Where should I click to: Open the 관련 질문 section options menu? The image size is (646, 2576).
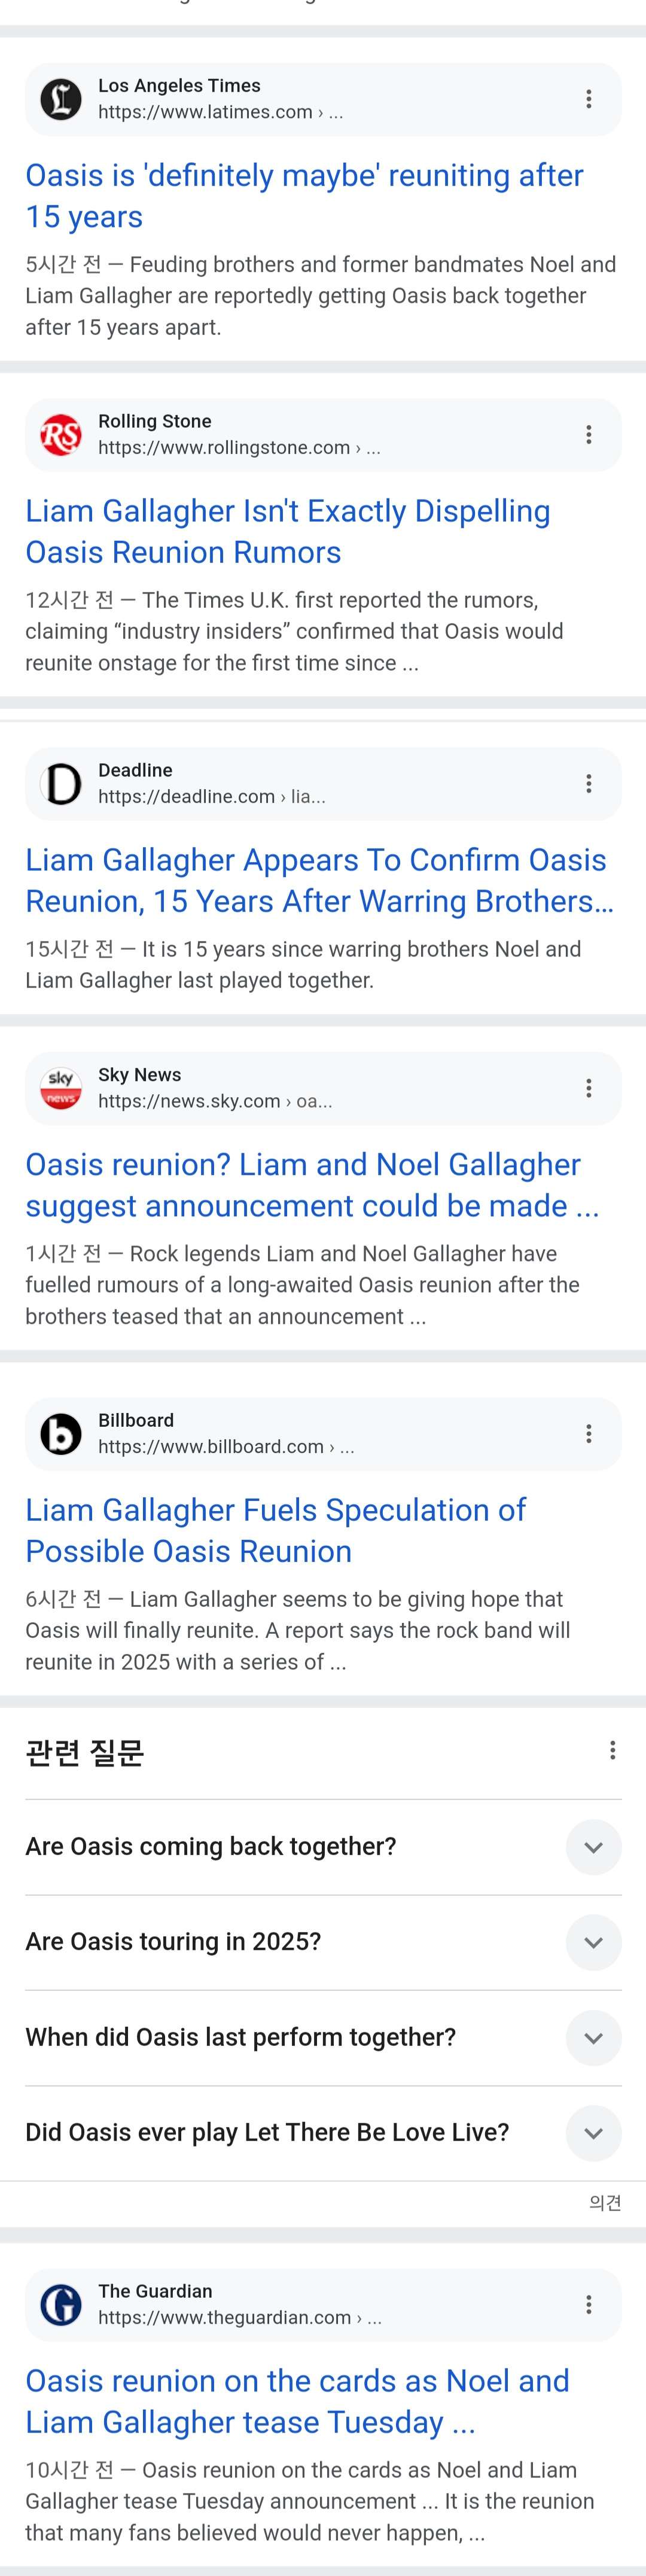pyautogui.click(x=612, y=1750)
